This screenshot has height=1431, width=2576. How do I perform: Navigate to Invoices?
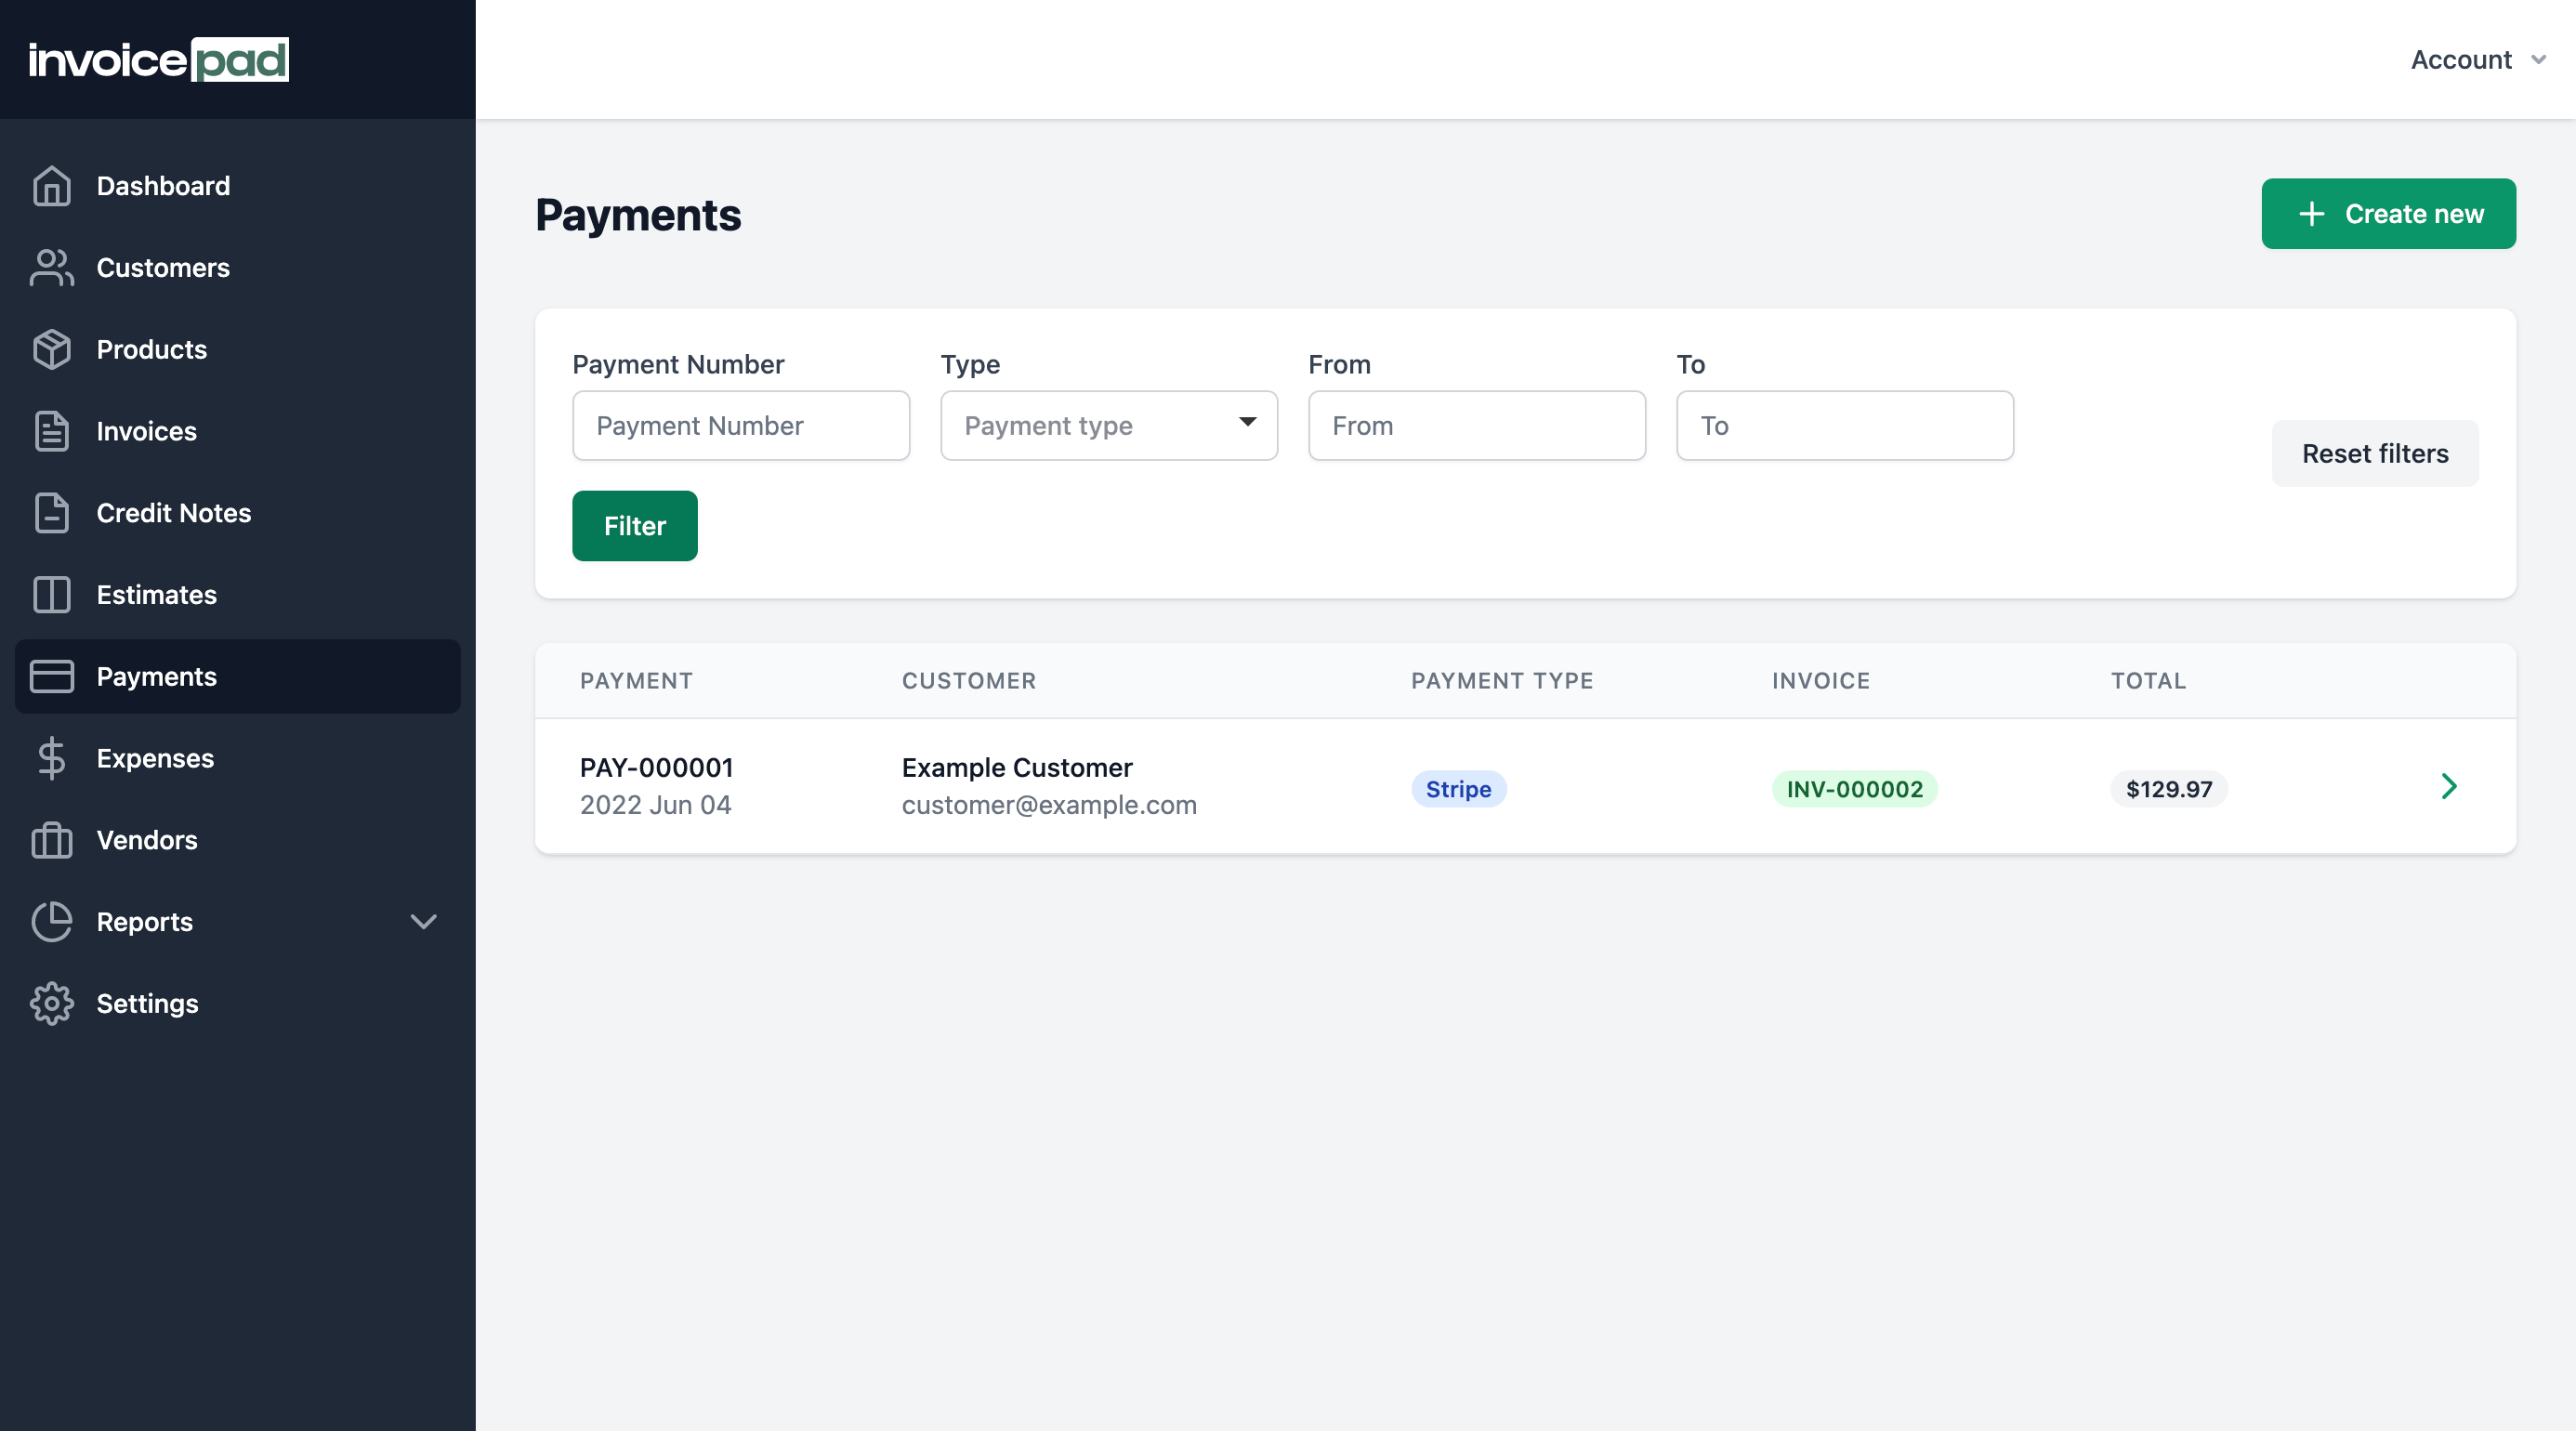click(x=238, y=431)
